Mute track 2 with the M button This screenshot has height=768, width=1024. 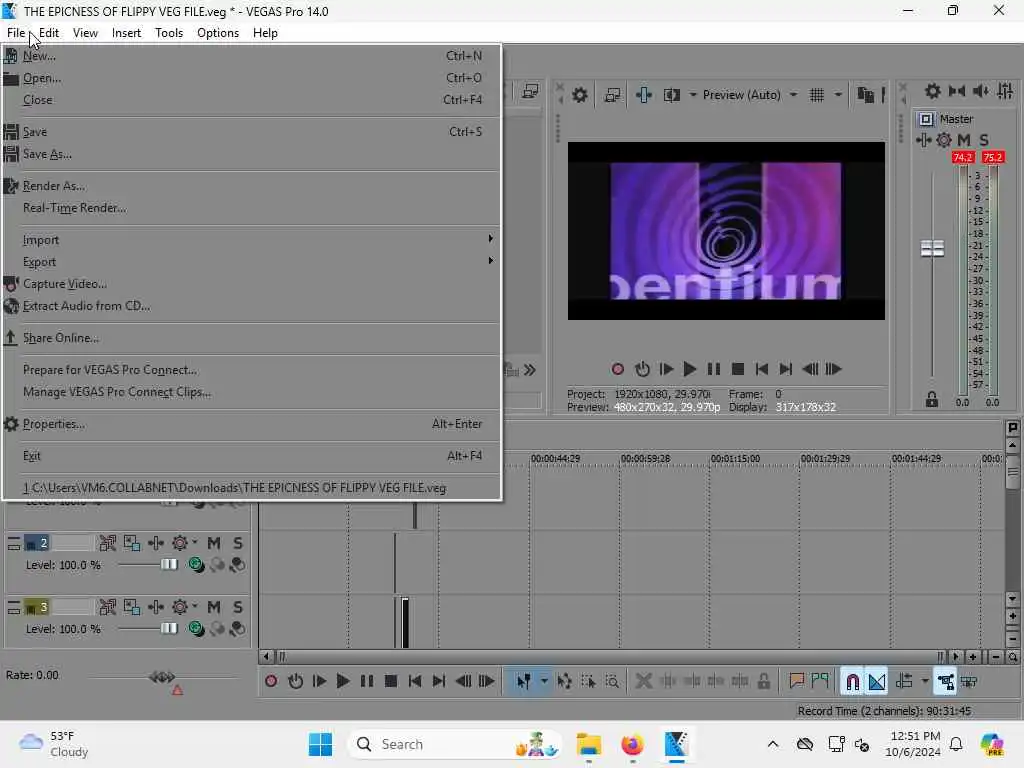click(214, 543)
